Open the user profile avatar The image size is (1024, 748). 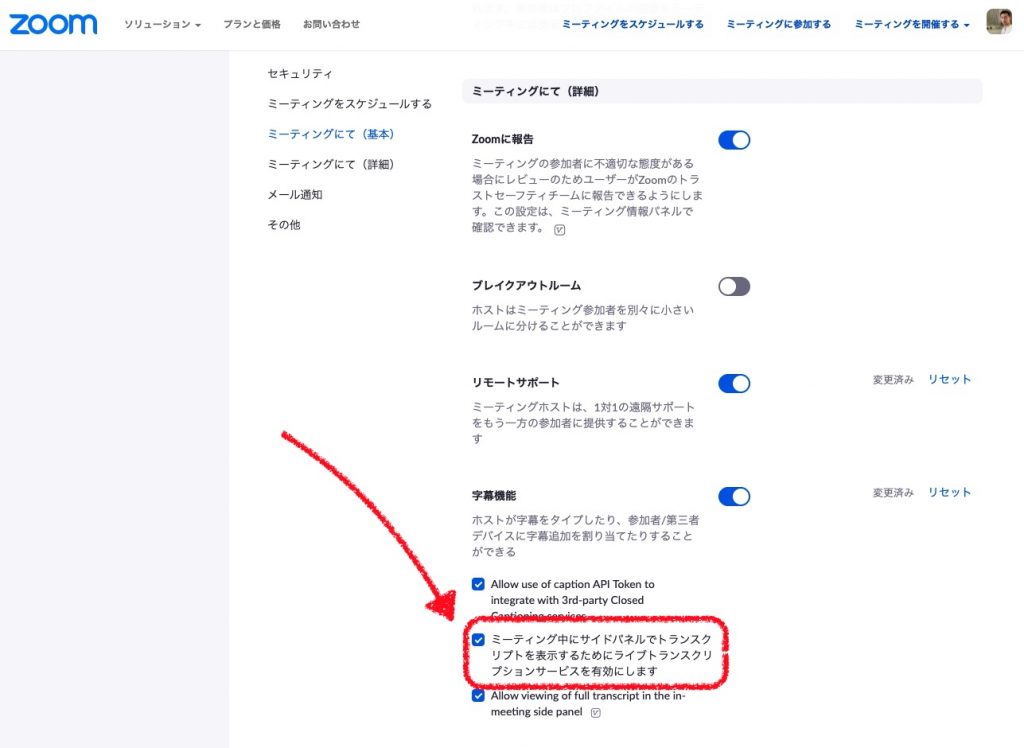998,22
